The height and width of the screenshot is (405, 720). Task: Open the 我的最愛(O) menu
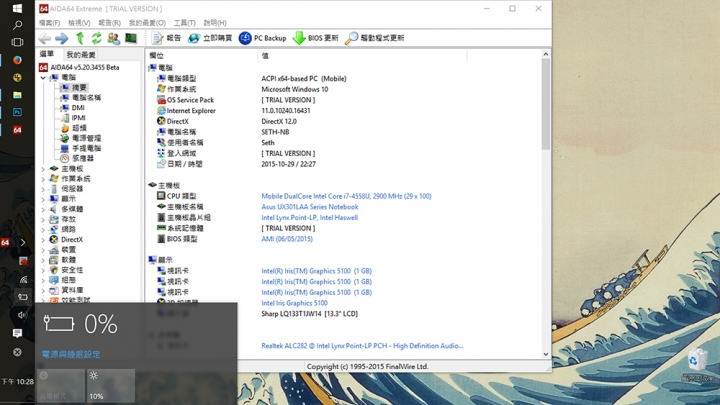coord(147,22)
